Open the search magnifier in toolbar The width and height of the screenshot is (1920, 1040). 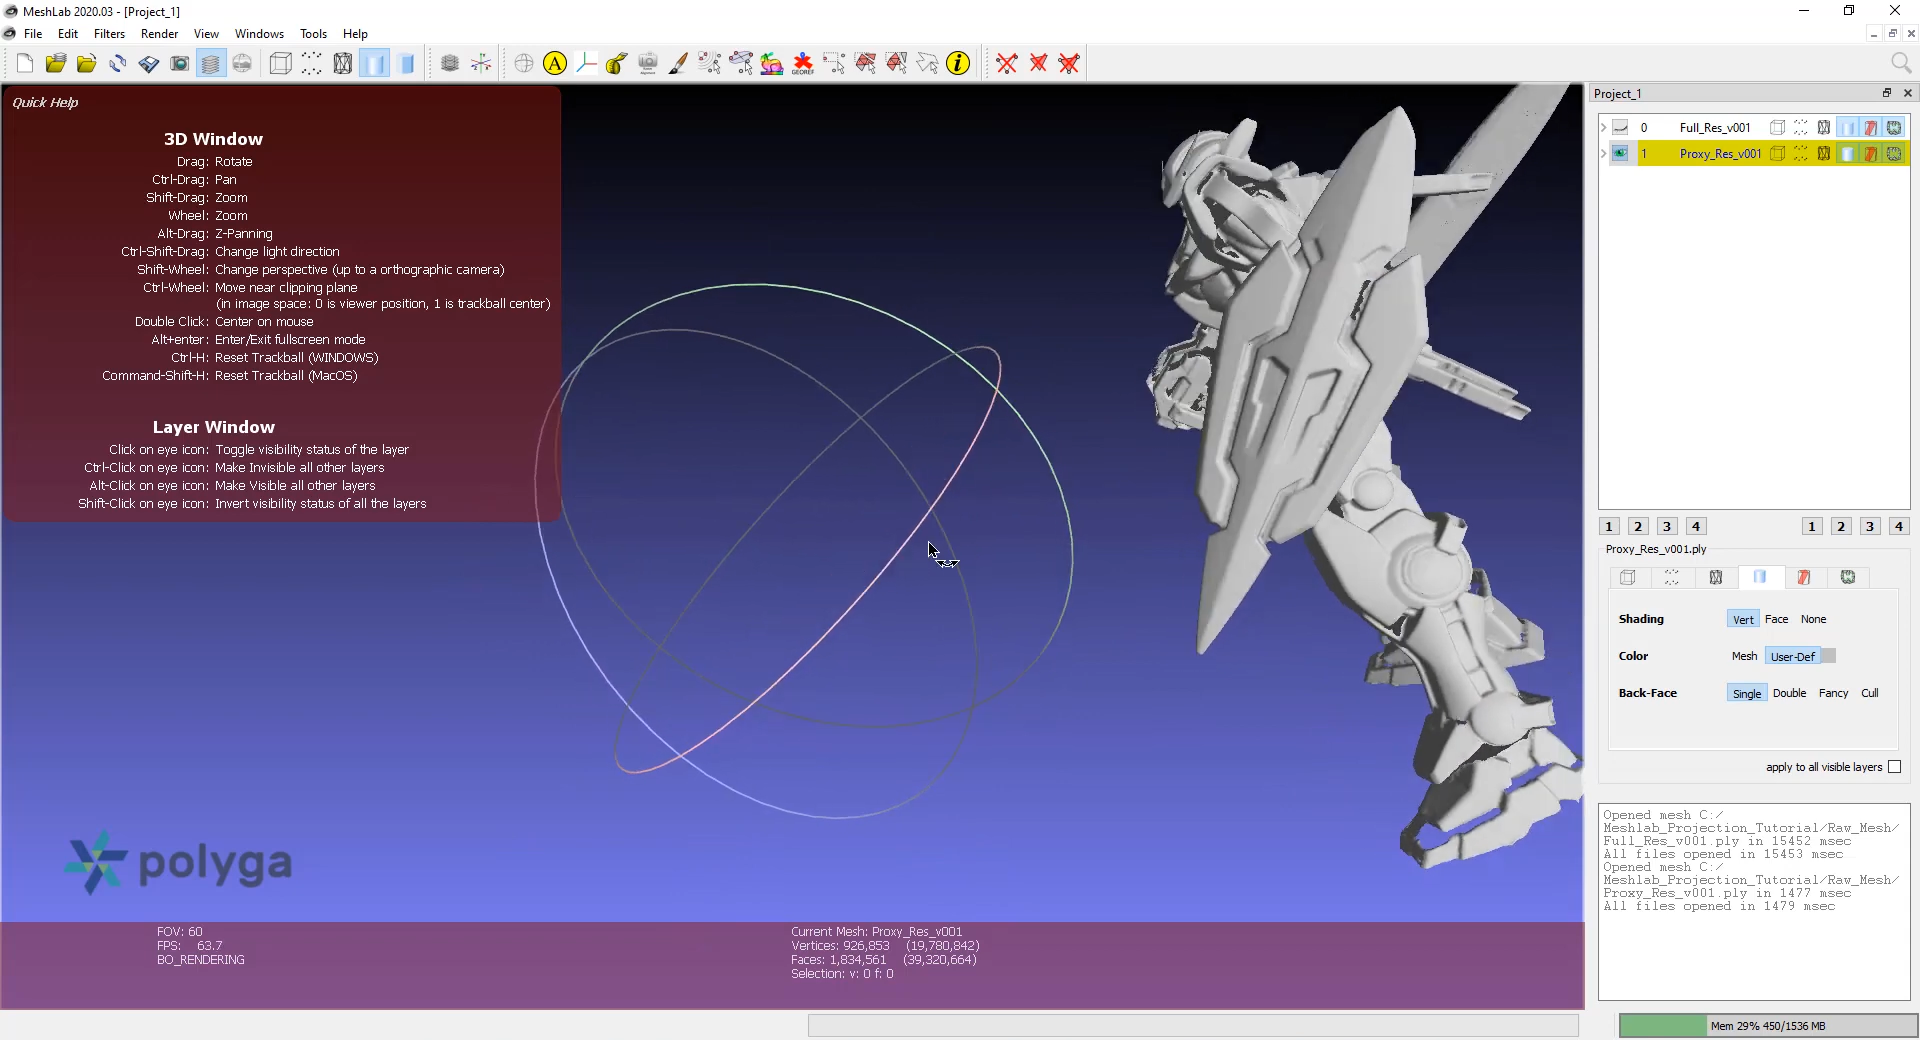pyautogui.click(x=1901, y=63)
